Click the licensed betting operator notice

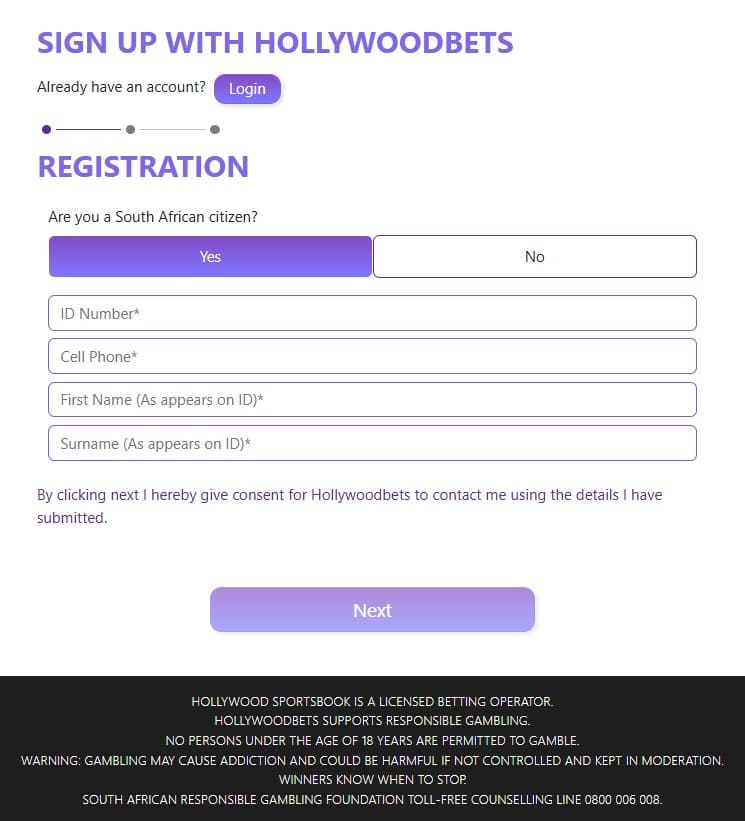(372, 702)
